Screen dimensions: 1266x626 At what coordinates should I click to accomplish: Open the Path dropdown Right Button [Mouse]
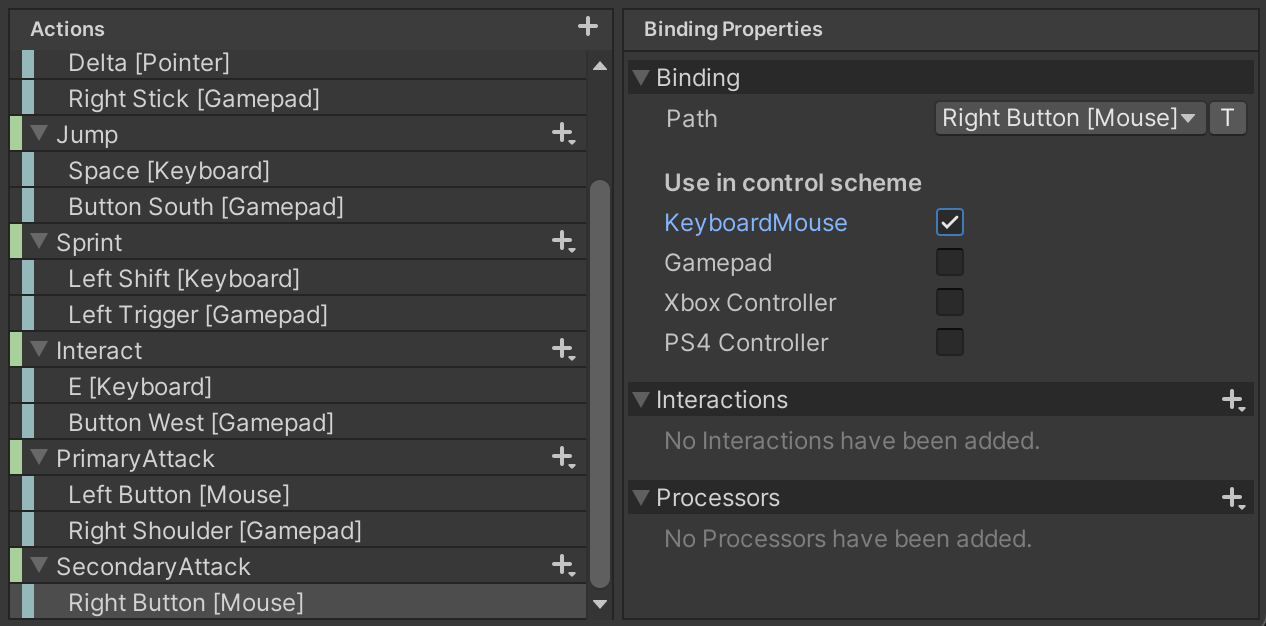click(1070, 118)
